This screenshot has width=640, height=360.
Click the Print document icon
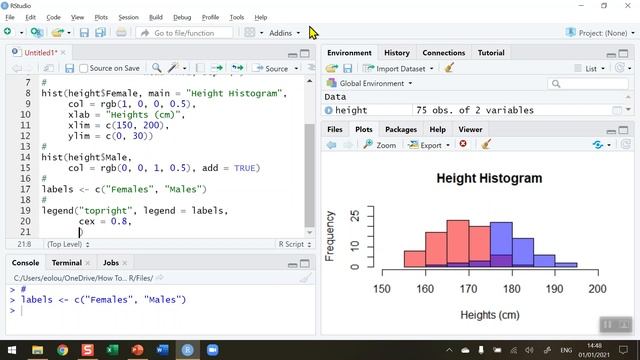(x=121, y=33)
